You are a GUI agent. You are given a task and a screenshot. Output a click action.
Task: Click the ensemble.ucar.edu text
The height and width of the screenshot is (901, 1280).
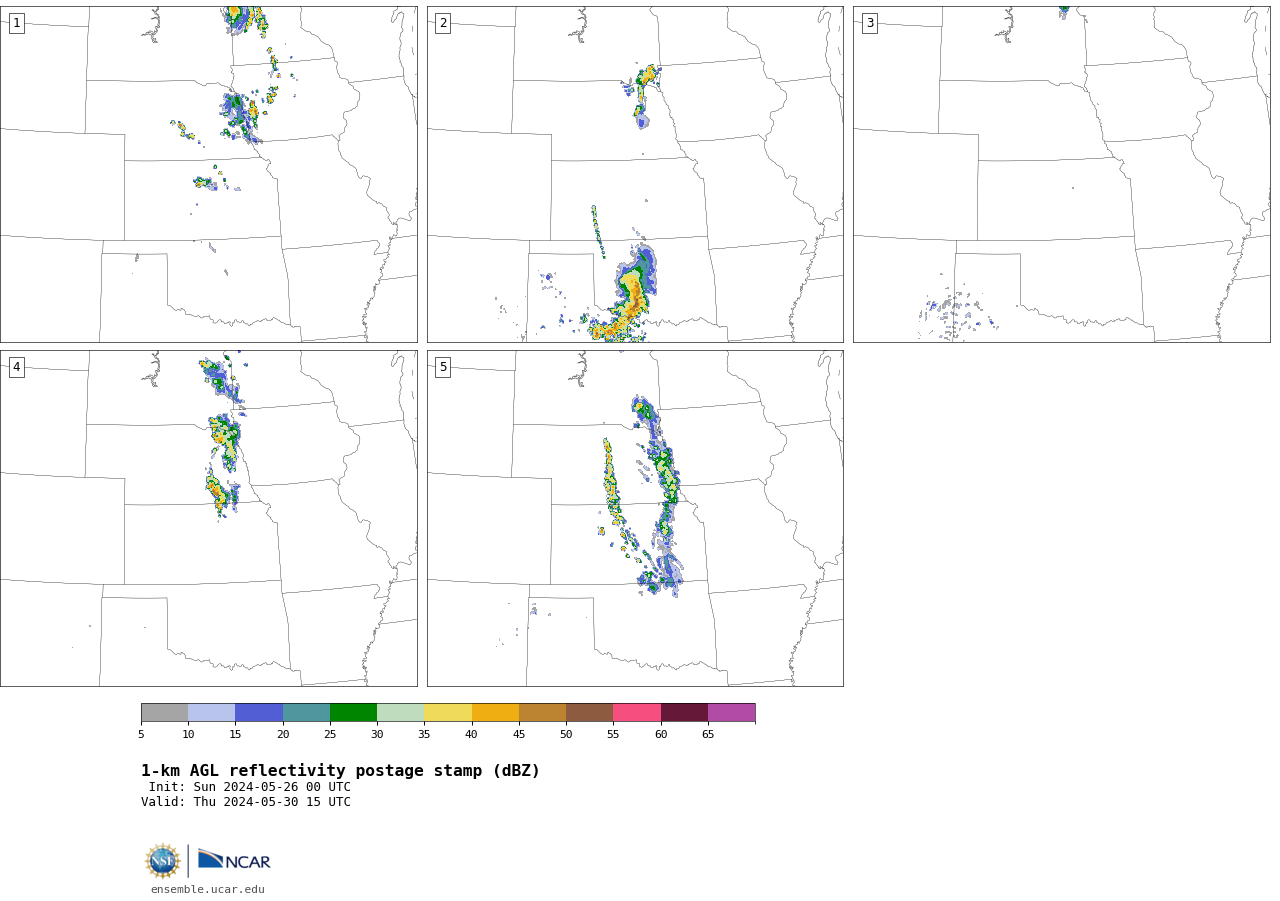click(x=208, y=889)
